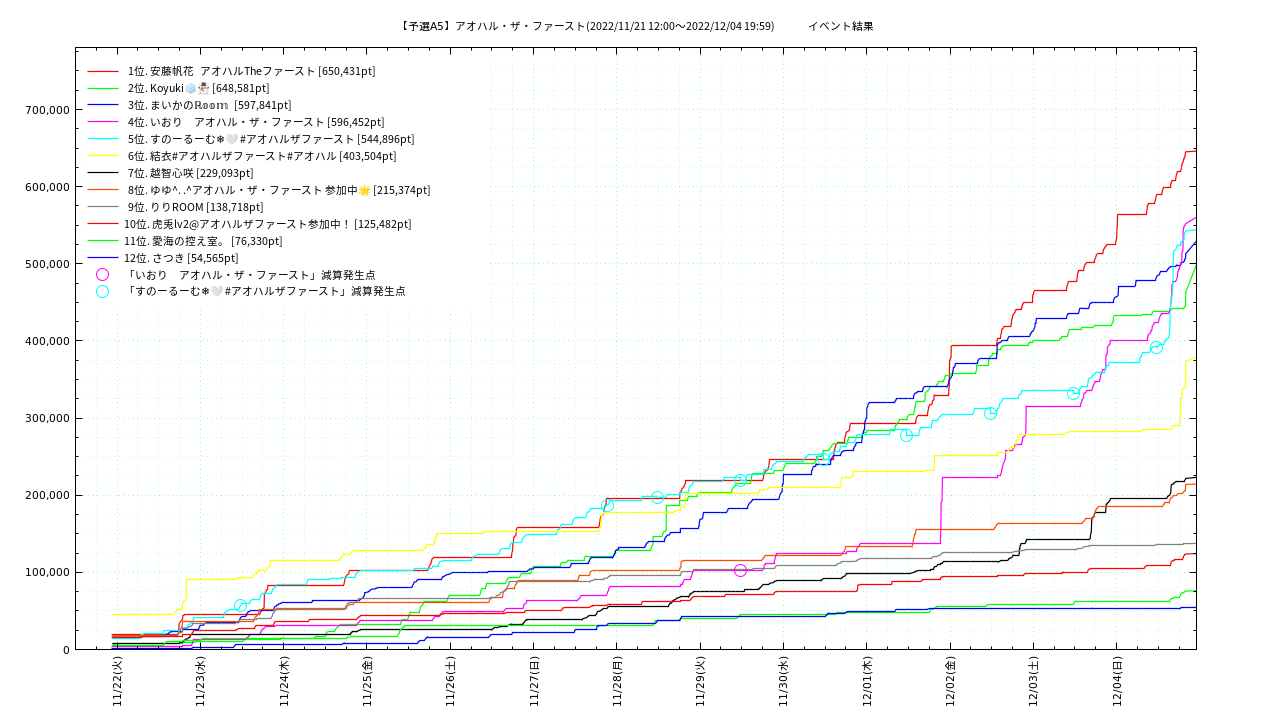Click the 11/26(土) date label
This screenshot has height=720, width=1280.
(x=450, y=682)
